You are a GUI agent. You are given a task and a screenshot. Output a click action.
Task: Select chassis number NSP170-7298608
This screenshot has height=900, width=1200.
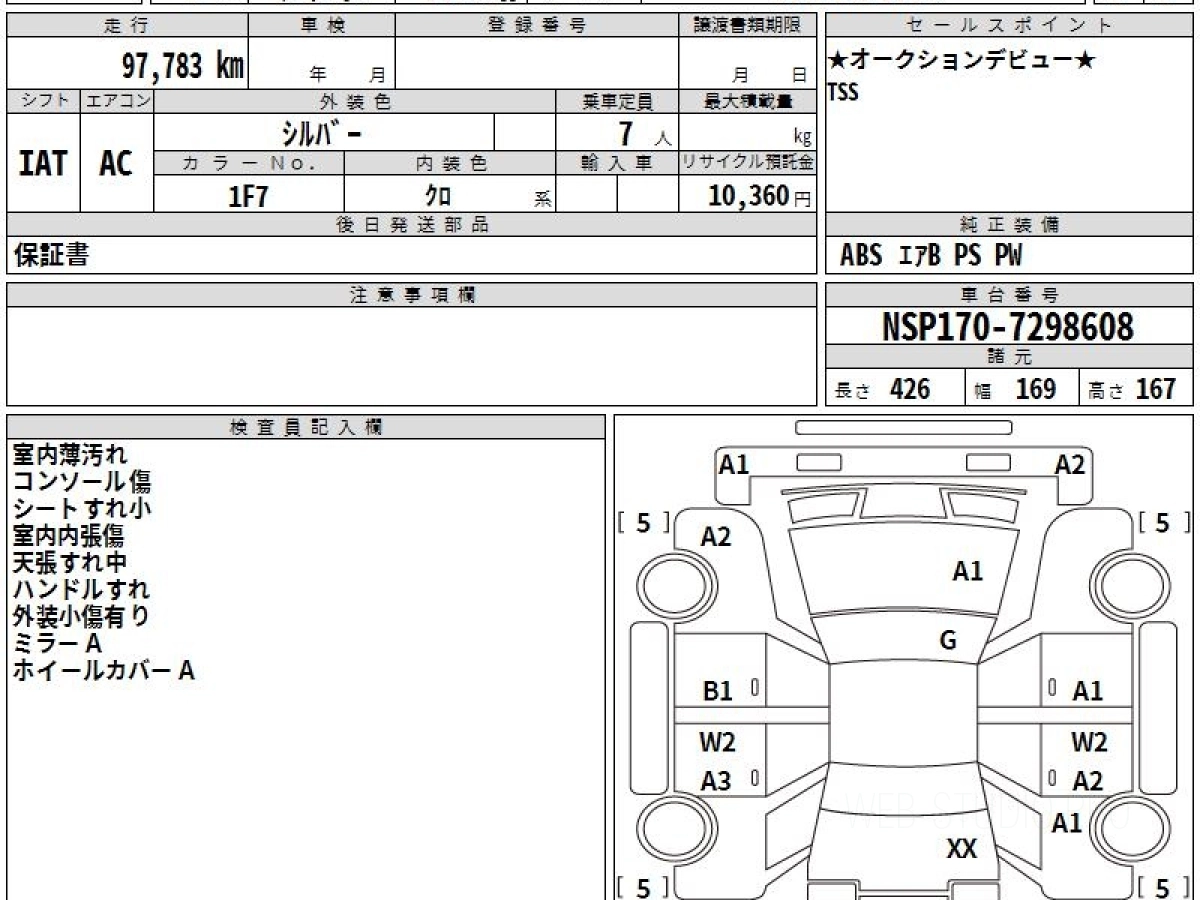click(x=1008, y=327)
